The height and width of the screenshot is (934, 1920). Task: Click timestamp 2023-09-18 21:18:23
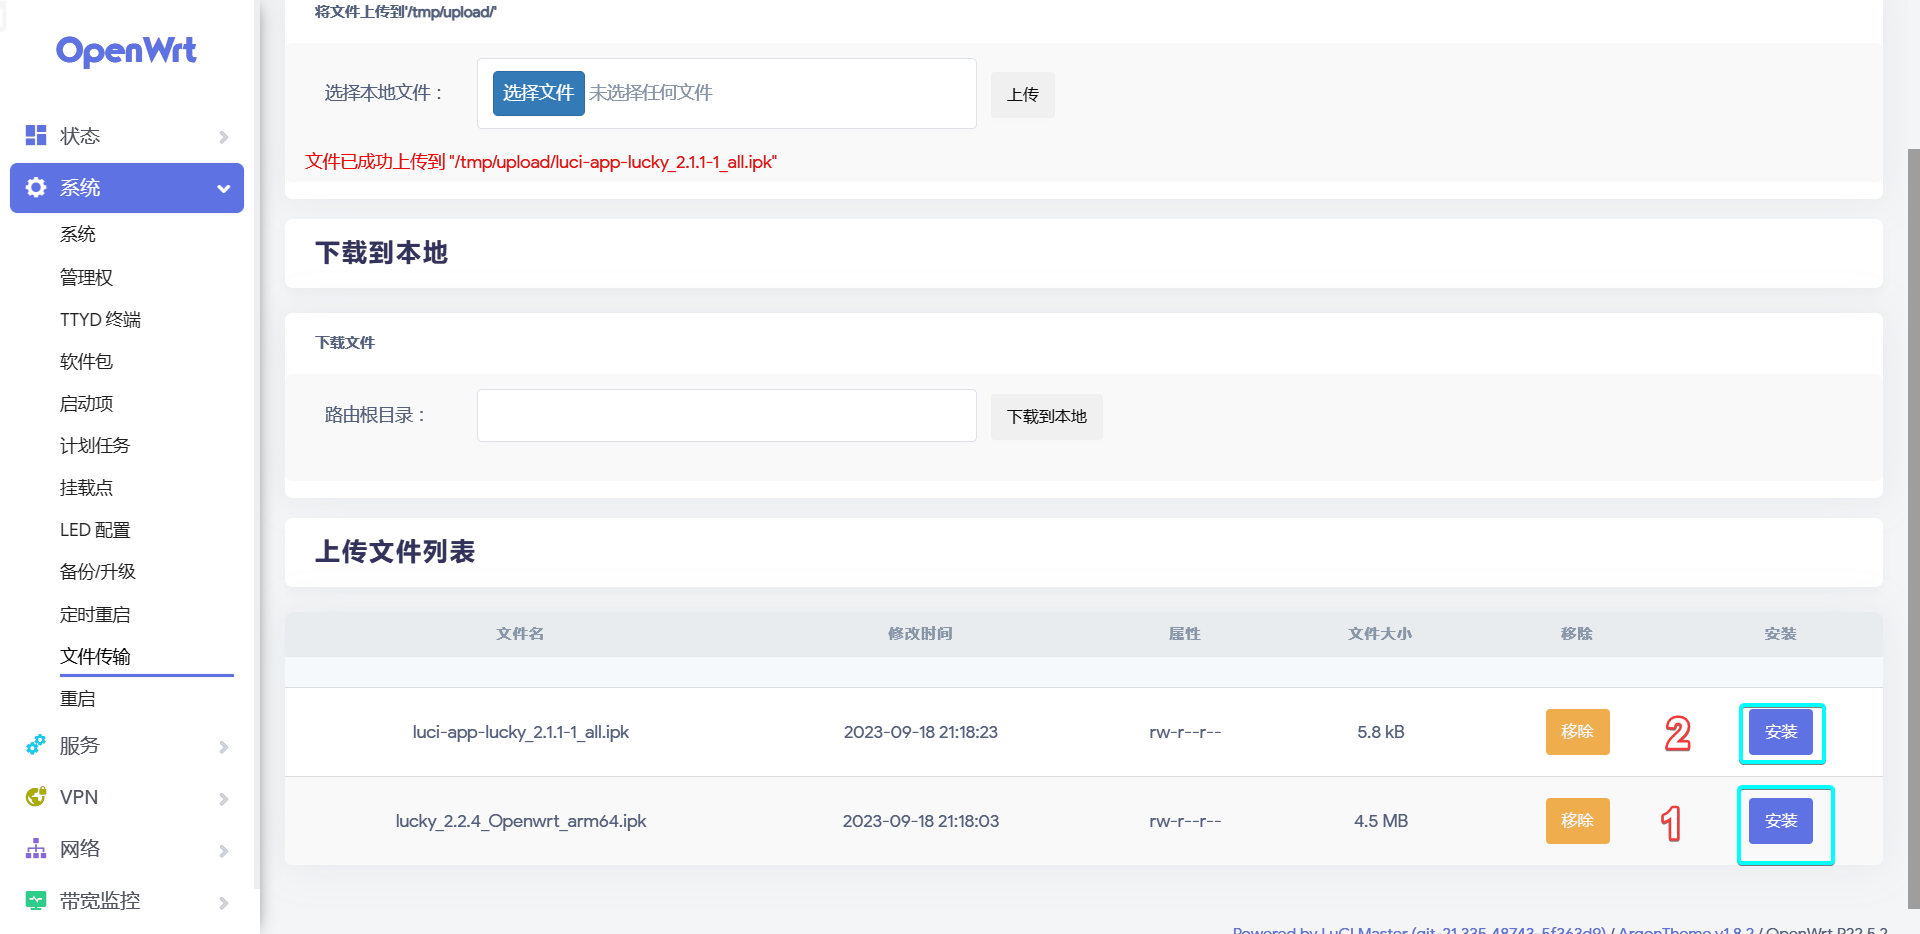(x=920, y=732)
